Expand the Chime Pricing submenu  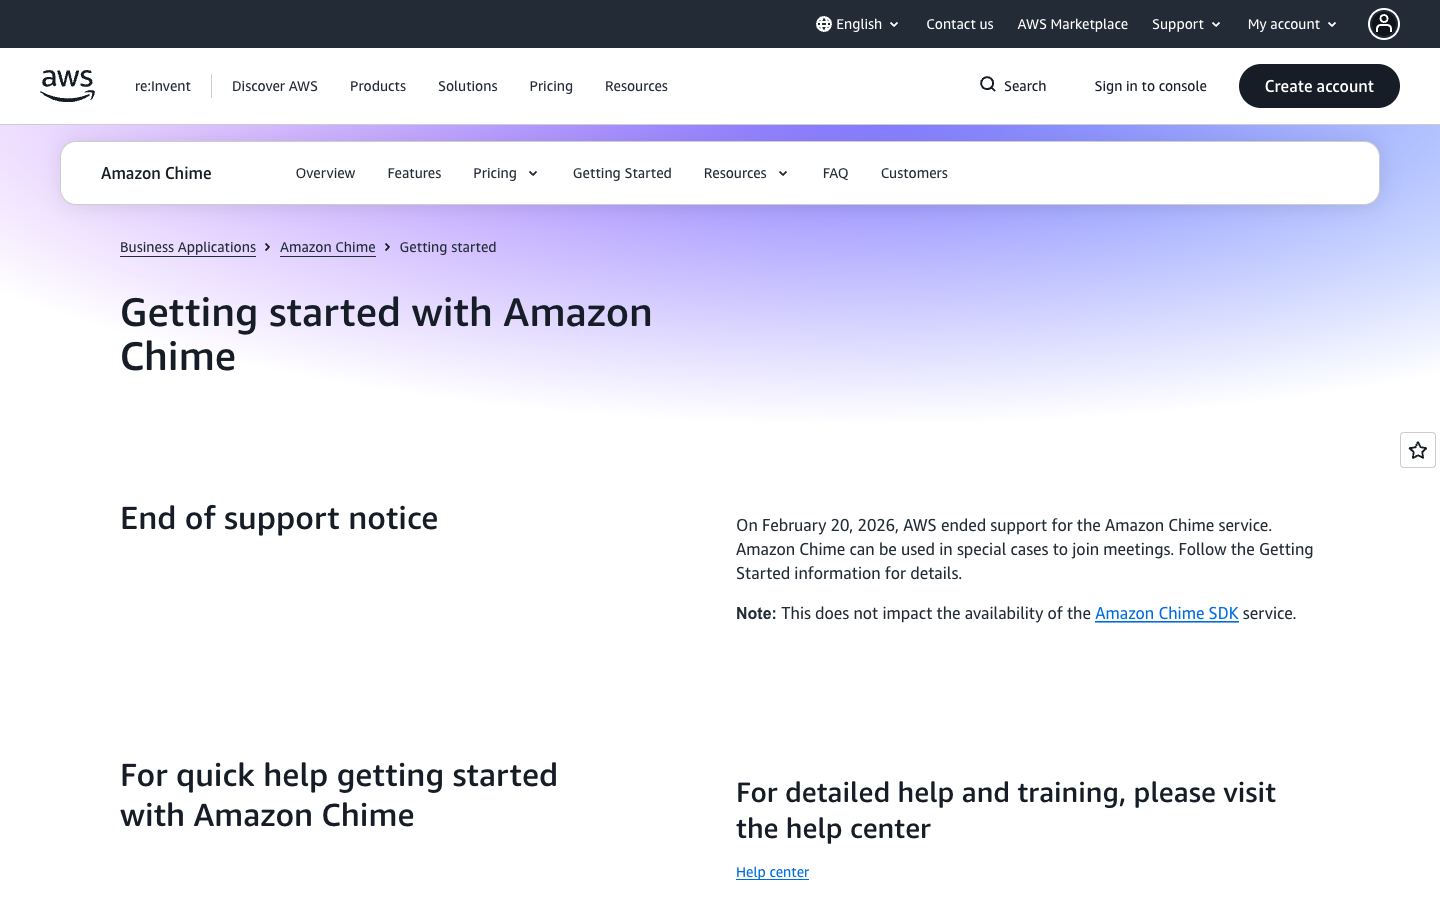(506, 173)
